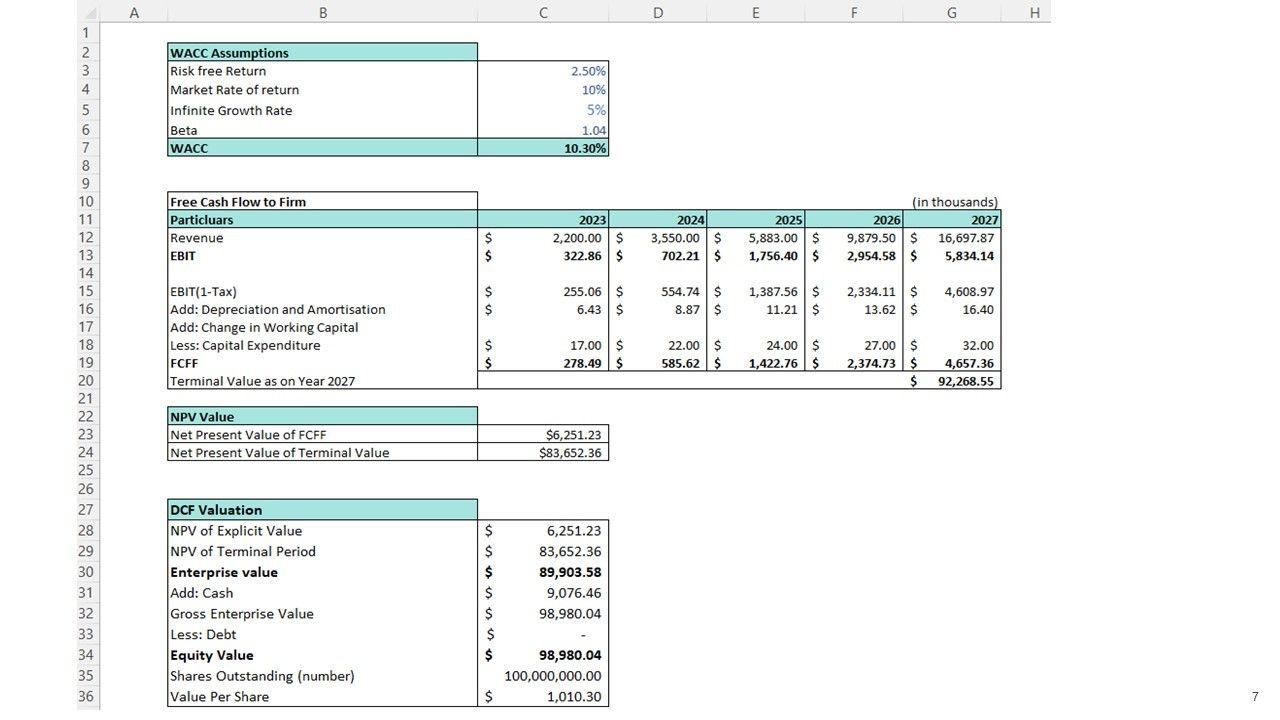Click the 'DCF Valuation' header cell

pos(322,510)
